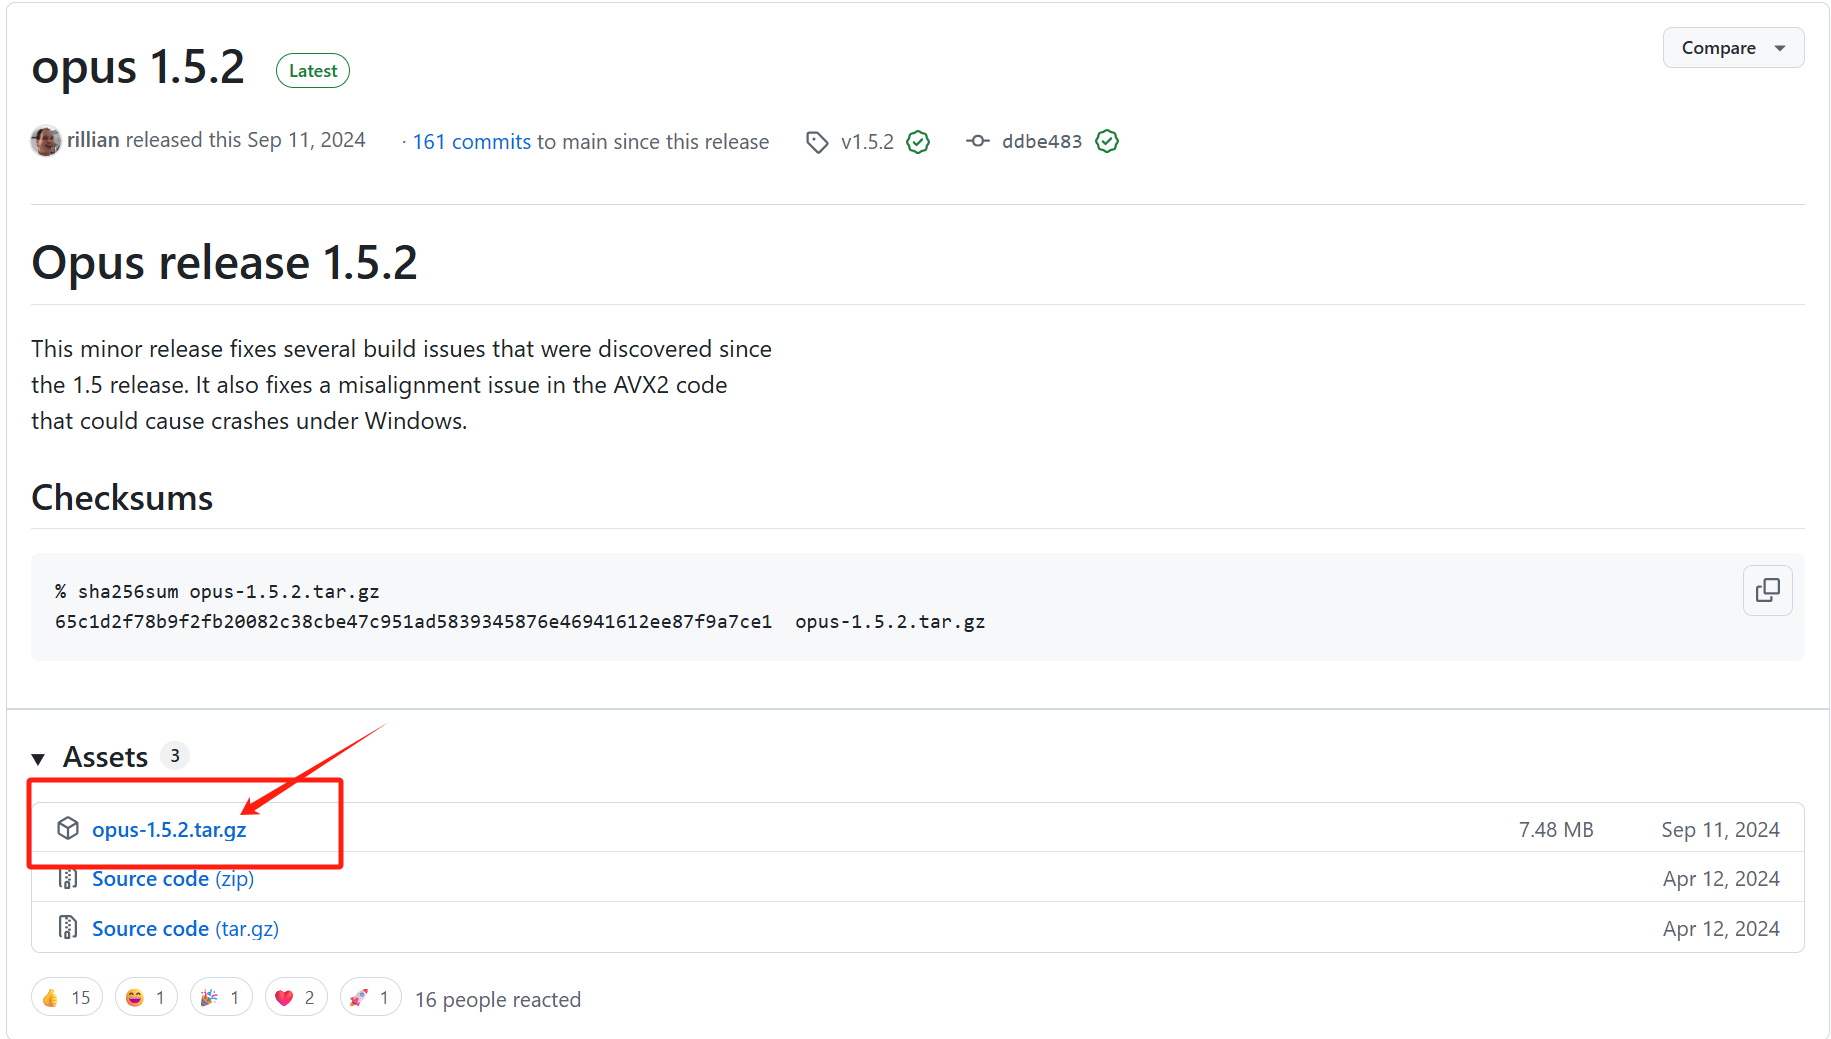Open rillian's user profile link

[93, 140]
